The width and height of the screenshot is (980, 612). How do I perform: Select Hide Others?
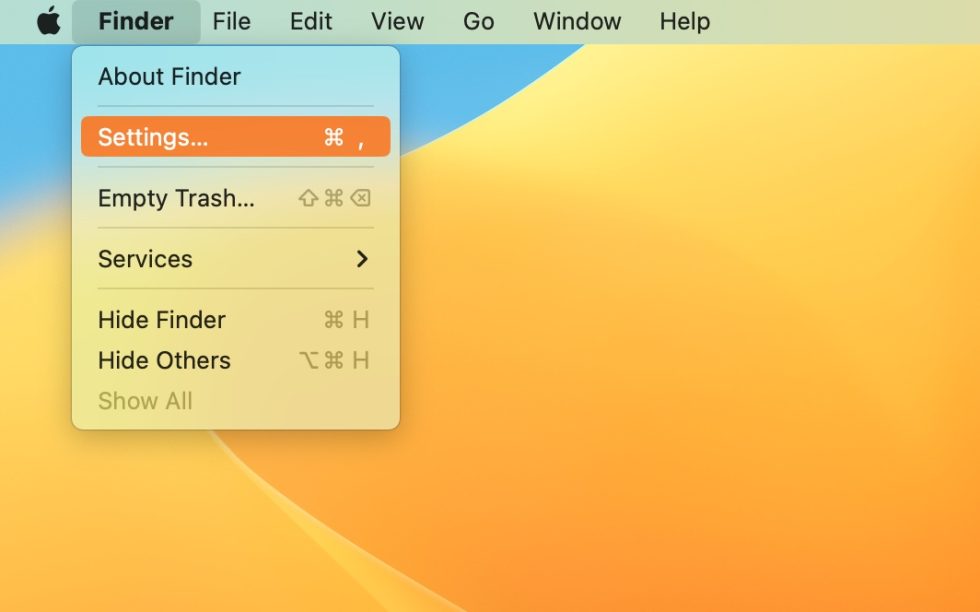(163, 360)
